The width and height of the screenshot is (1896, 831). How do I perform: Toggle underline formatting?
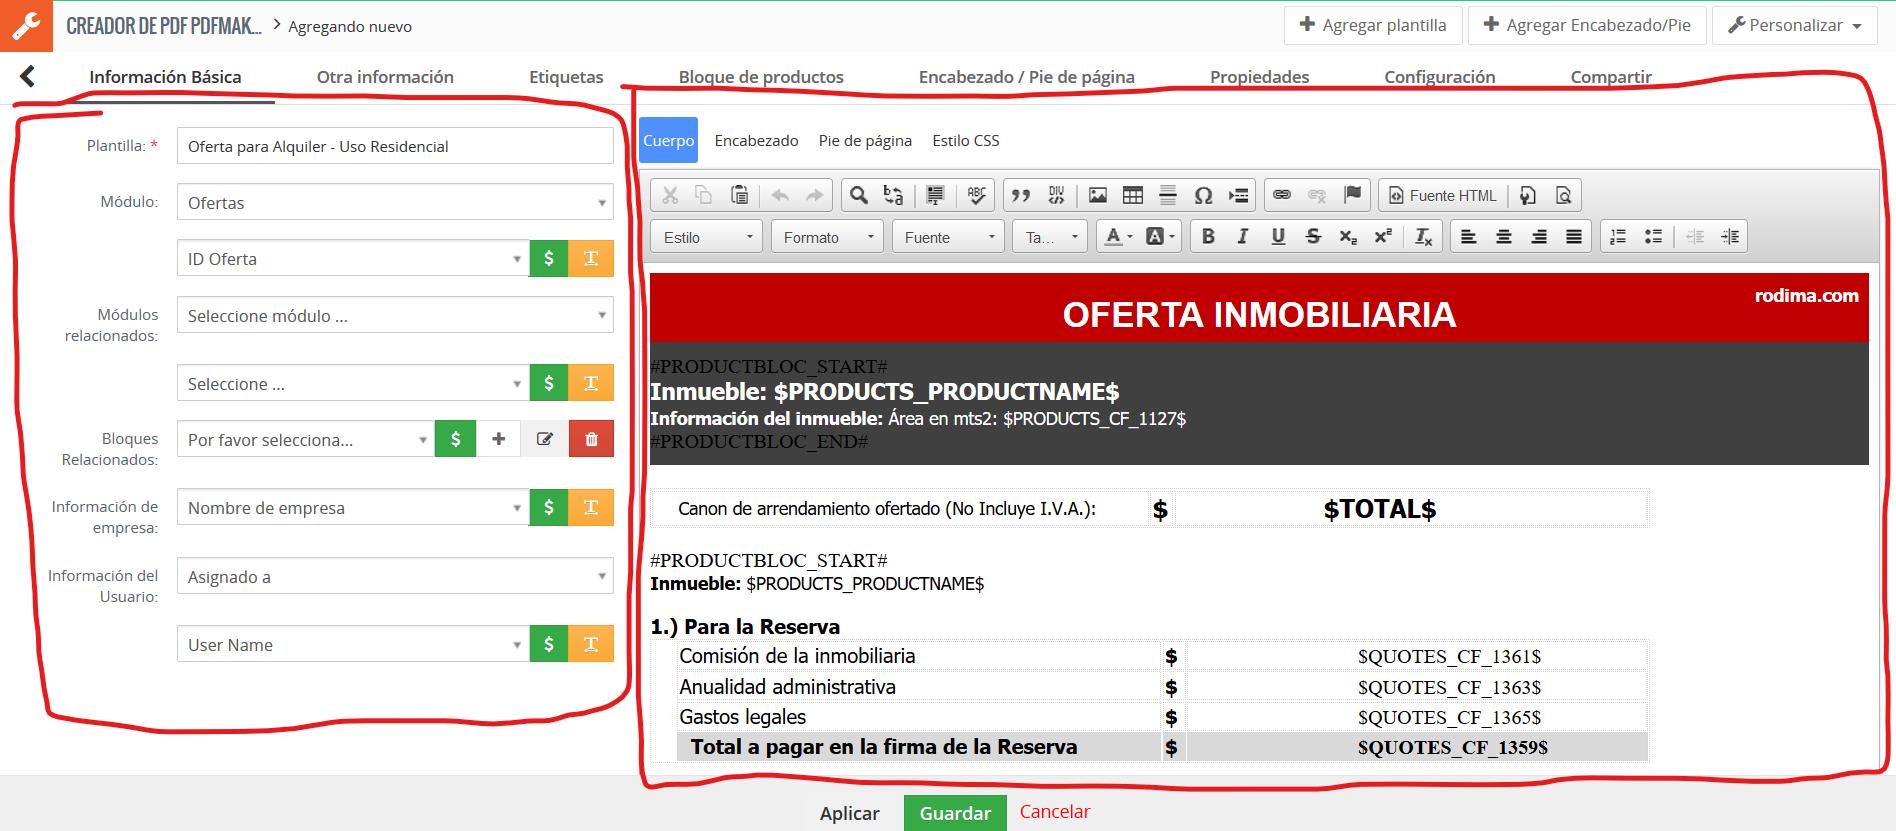pyautogui.click(x=1278, y=237)
